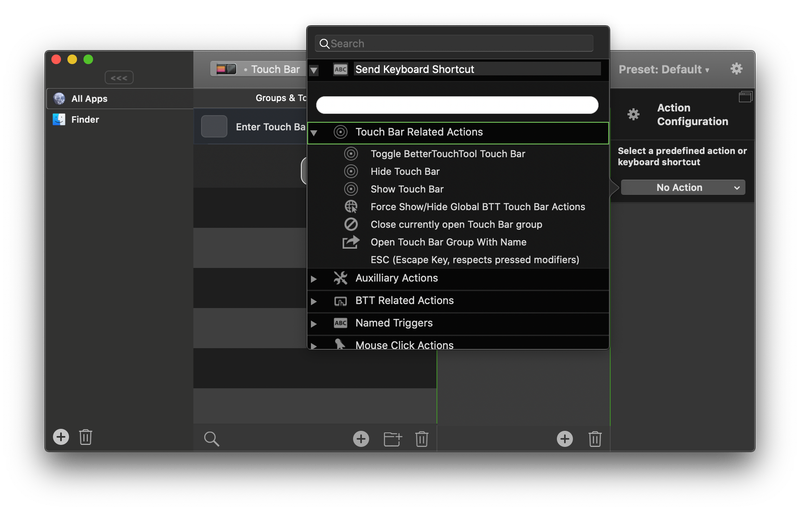Click the Named Triggers ABC icon
800x511 pixels.
tap(340, 323)
